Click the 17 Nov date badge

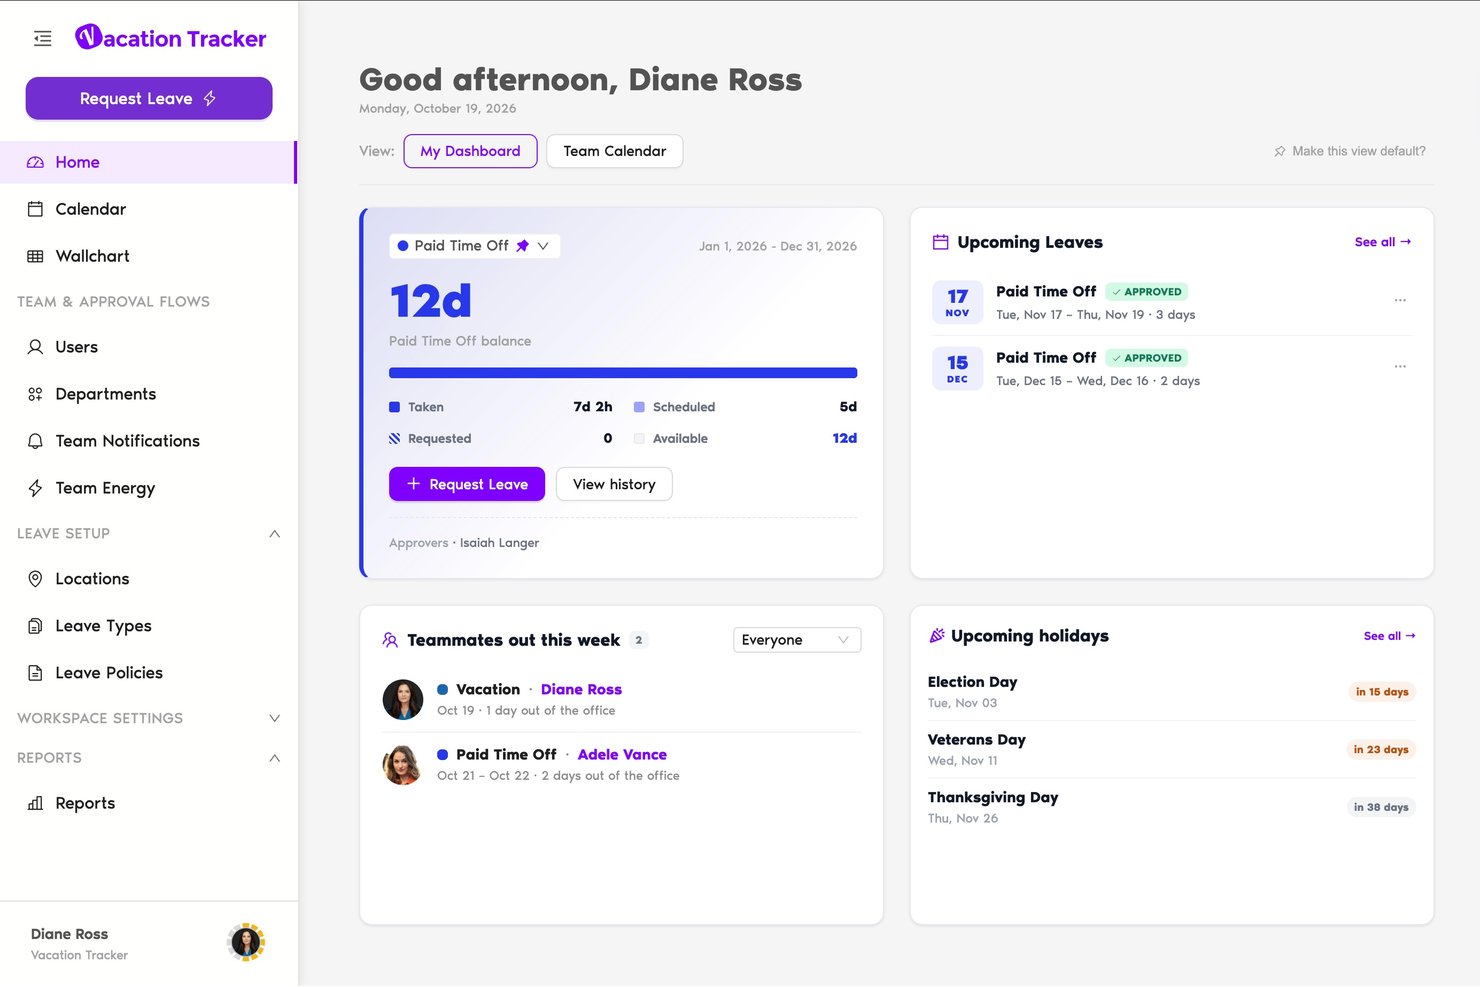[x=957, y=301]
